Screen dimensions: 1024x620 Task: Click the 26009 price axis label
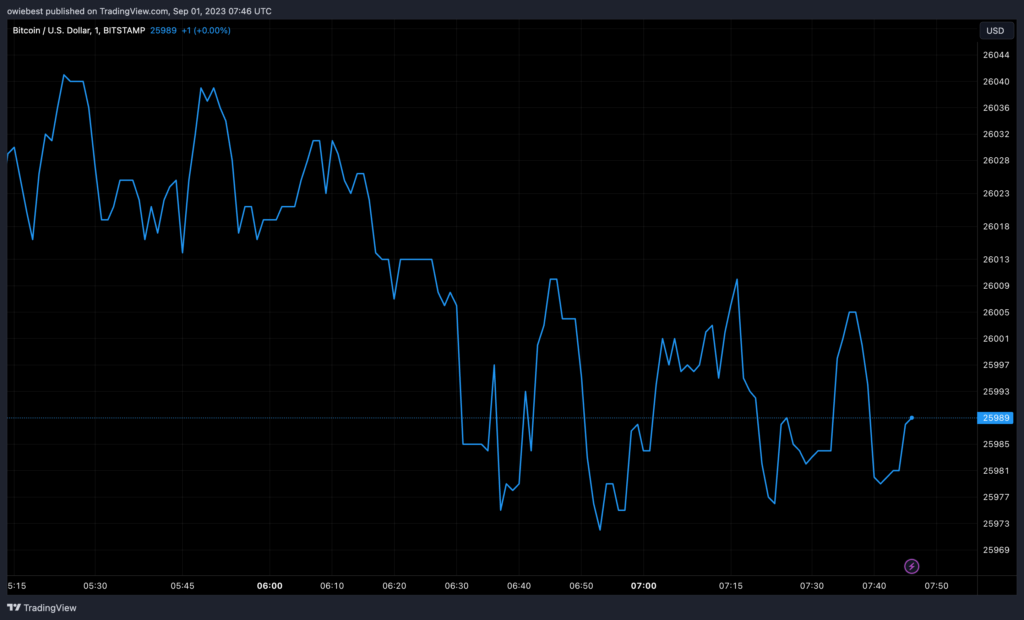[996, 286]
